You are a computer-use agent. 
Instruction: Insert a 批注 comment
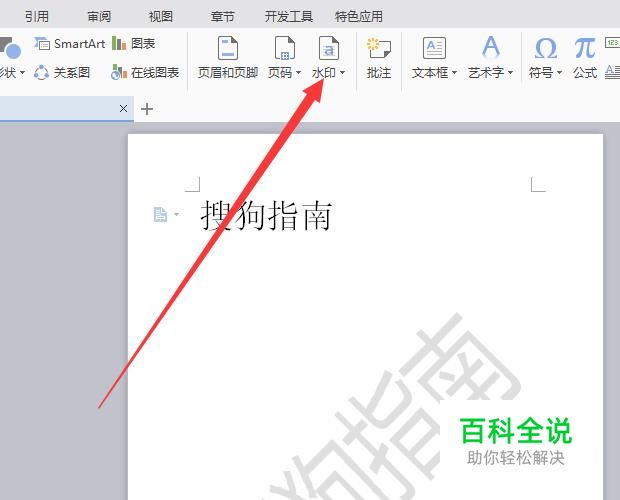coord(379,58)
